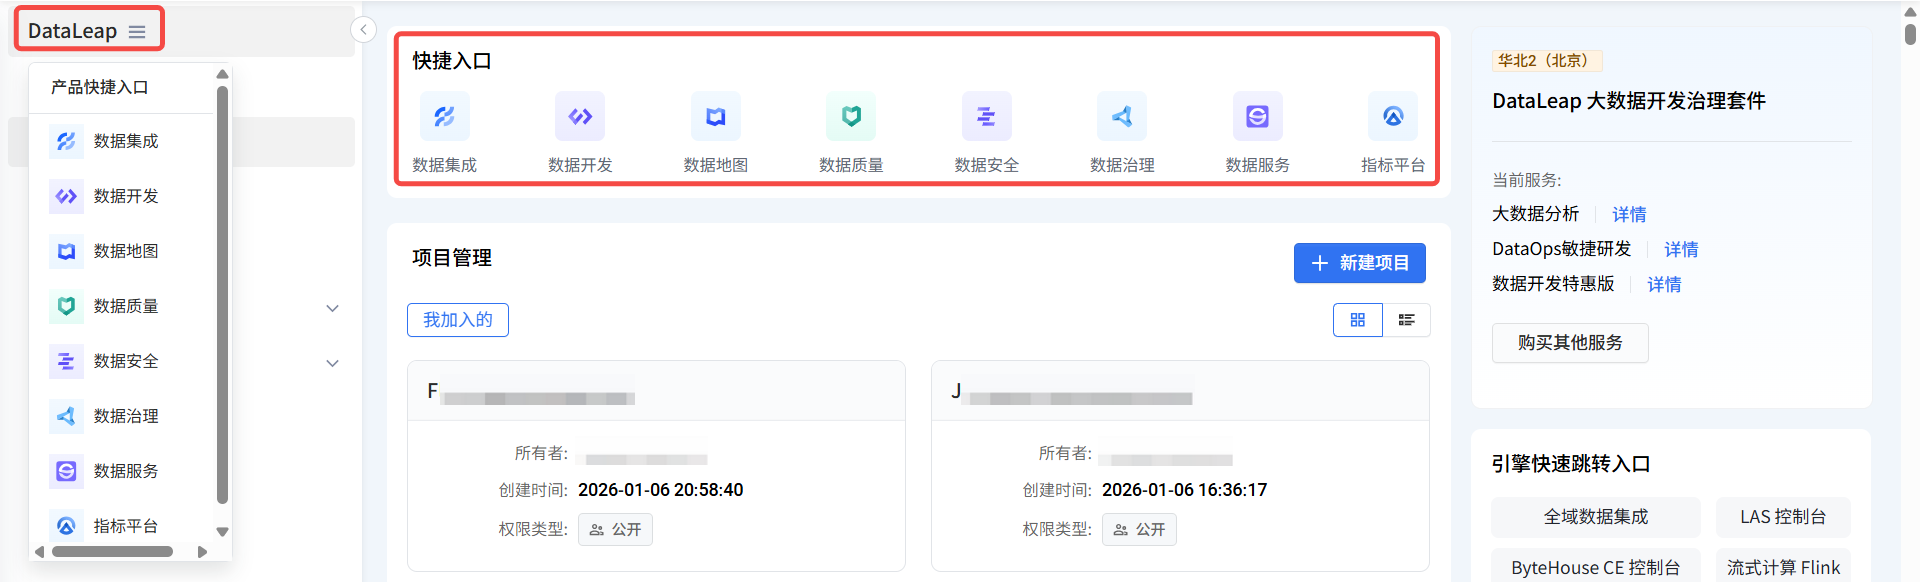Open the project card starting with J
The width and height of the screenshot is (1920, 582).
click(1180, 466)
